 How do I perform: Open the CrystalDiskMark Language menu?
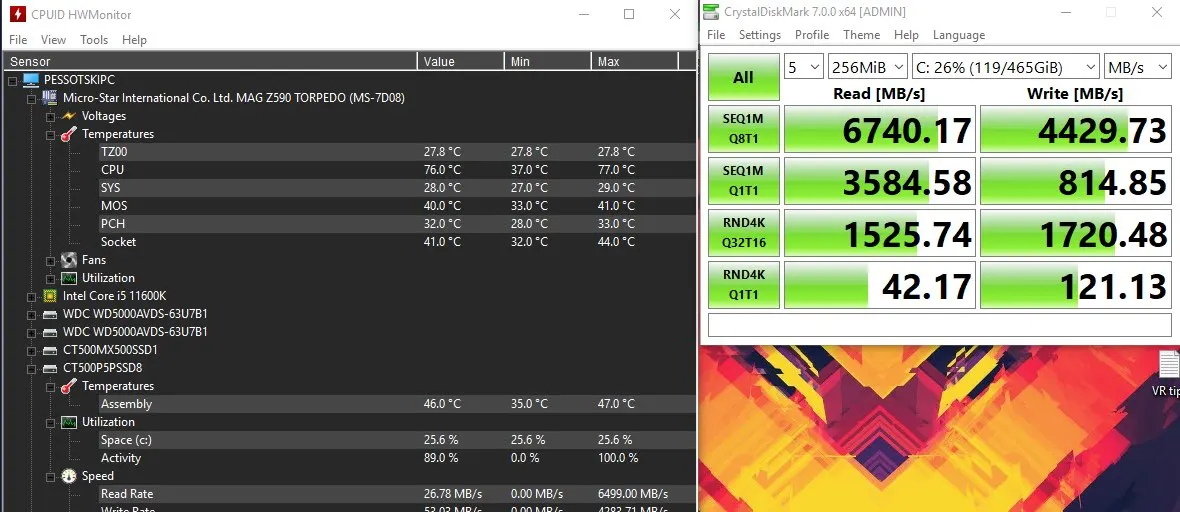959,35
